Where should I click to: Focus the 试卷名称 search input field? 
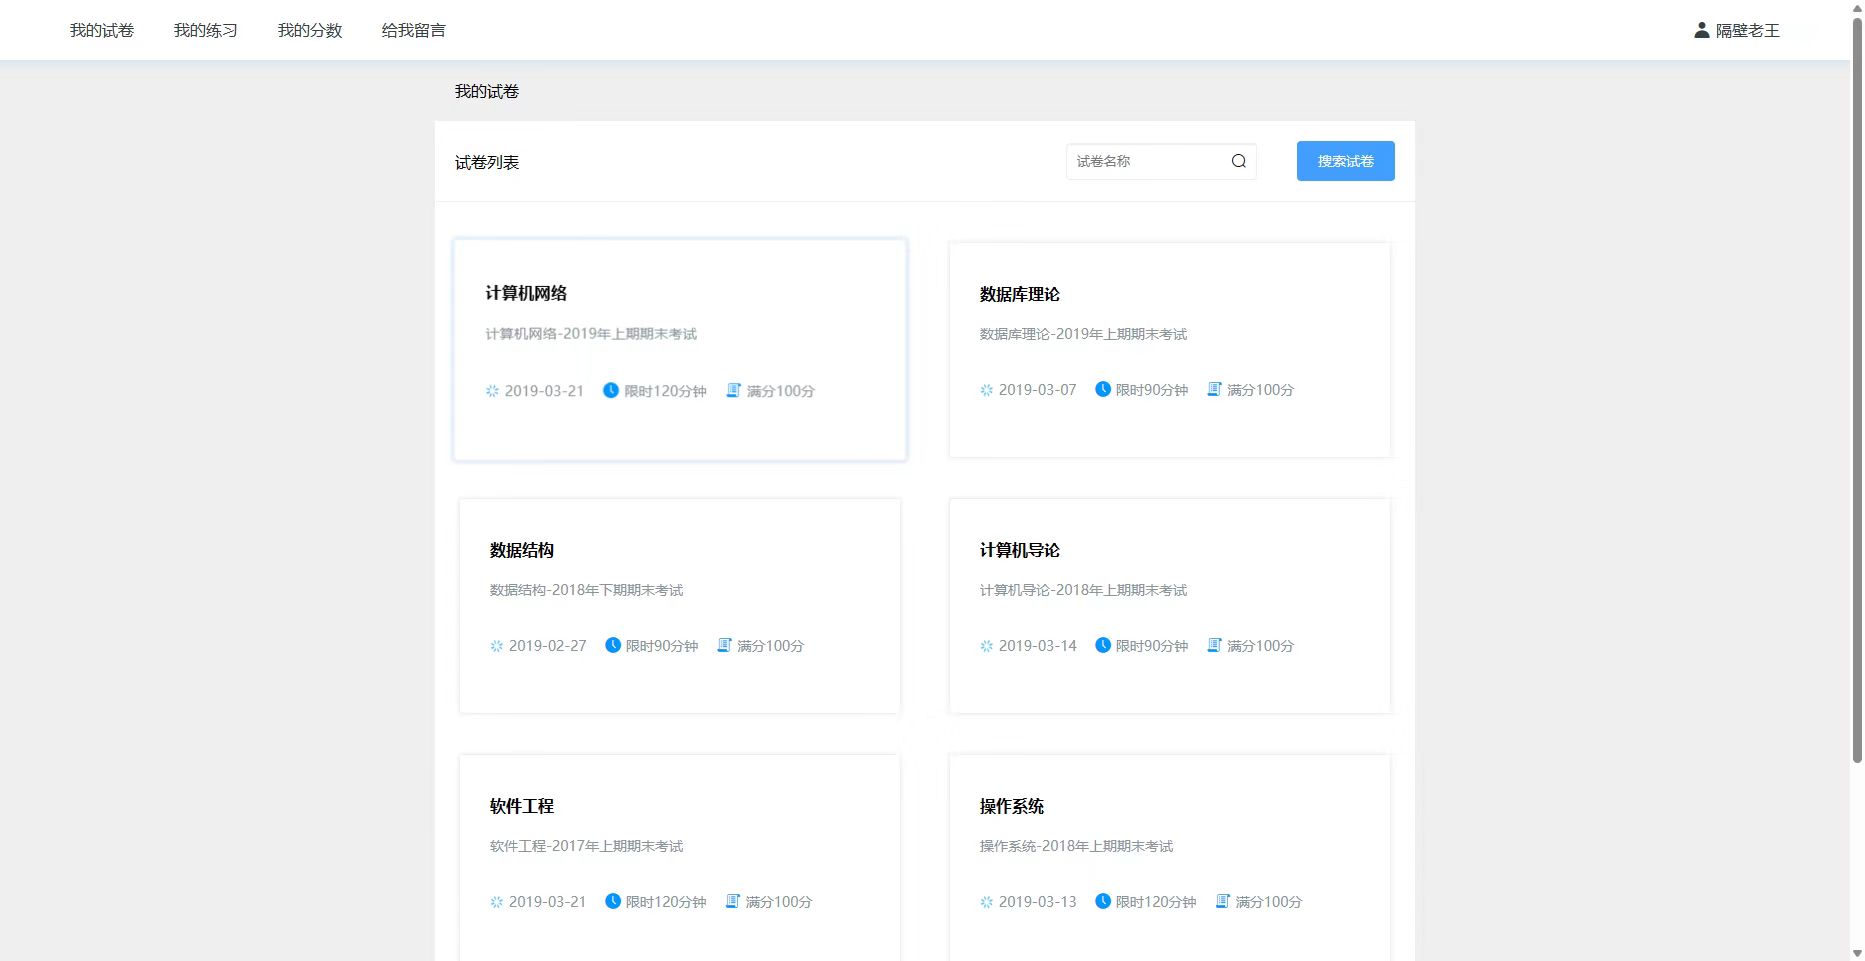pos(1161,161)
